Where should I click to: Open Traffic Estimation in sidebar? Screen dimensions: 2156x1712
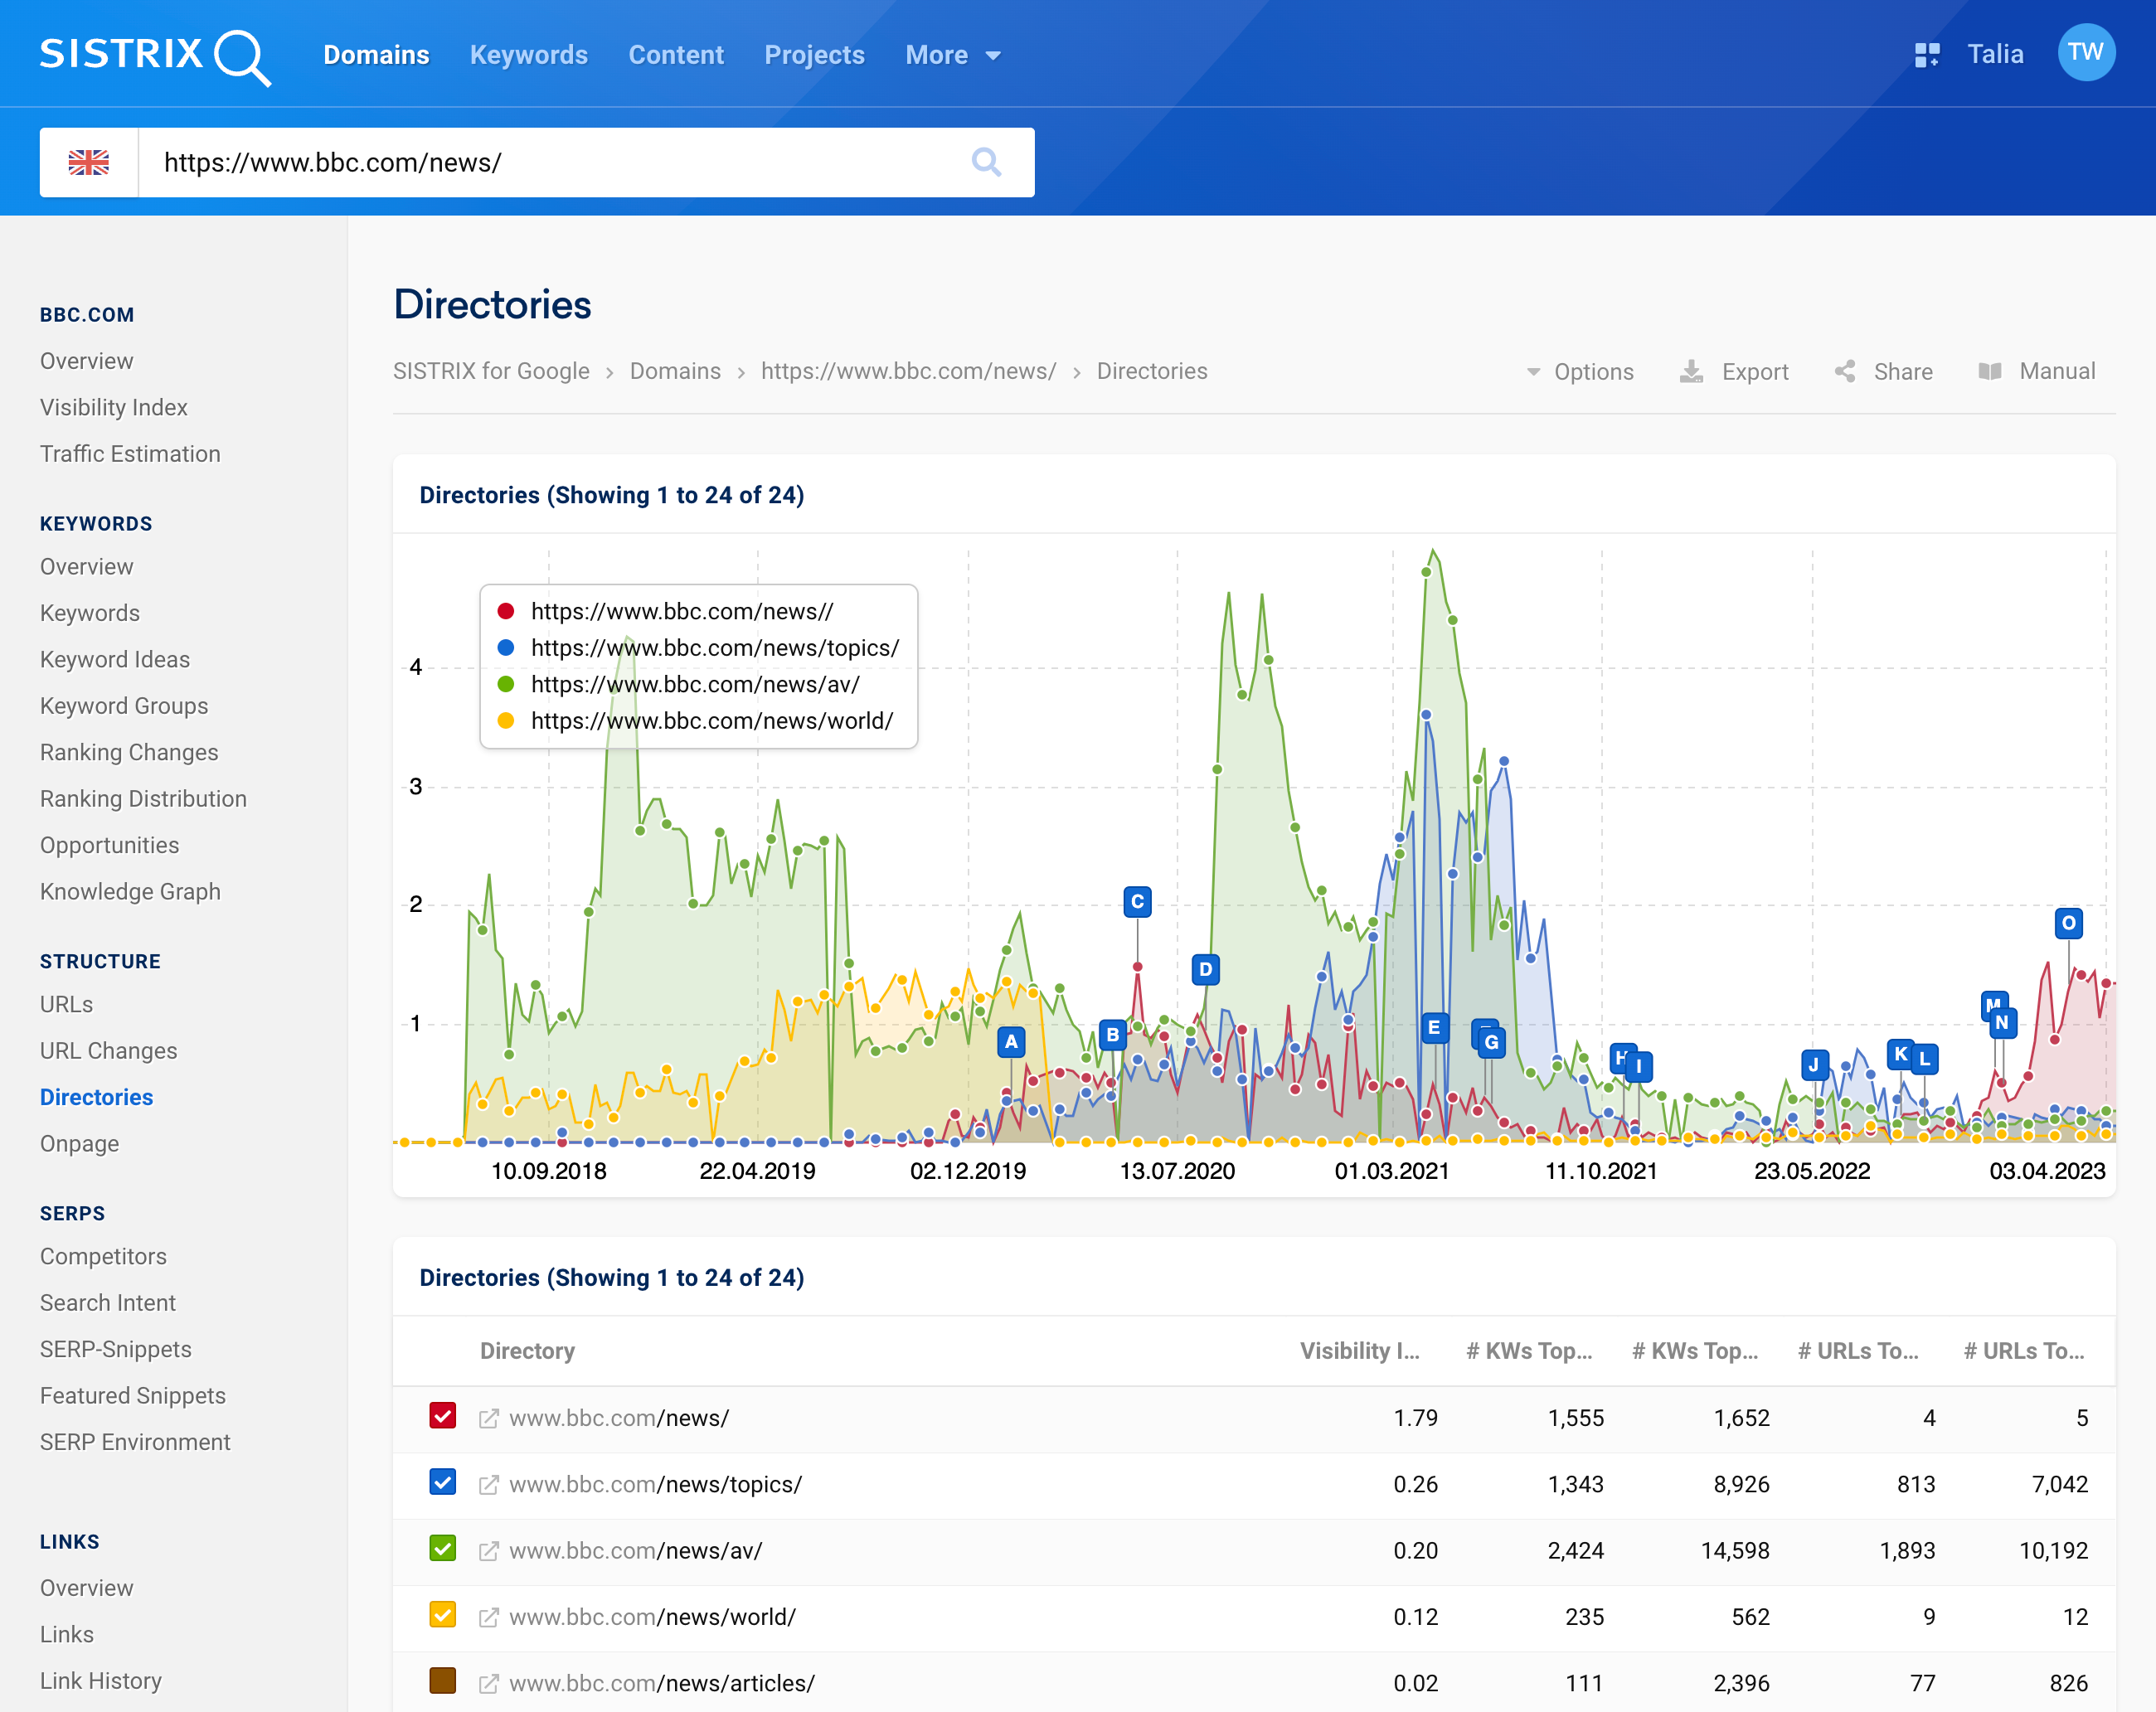point(130,453)
